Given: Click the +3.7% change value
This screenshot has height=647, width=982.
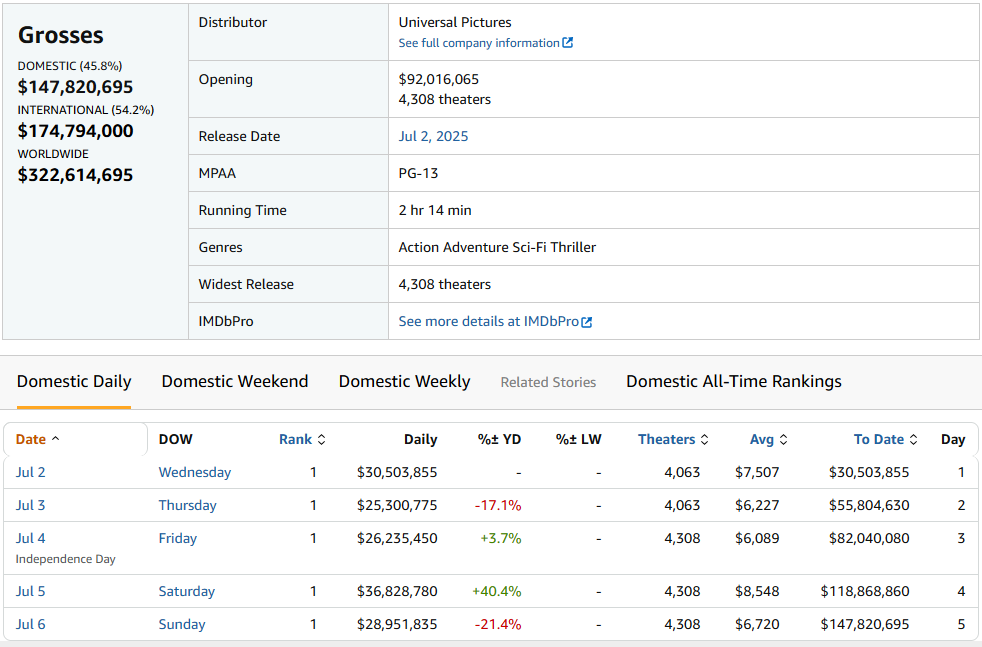Looking at the screenshot, I should [500, 538].
